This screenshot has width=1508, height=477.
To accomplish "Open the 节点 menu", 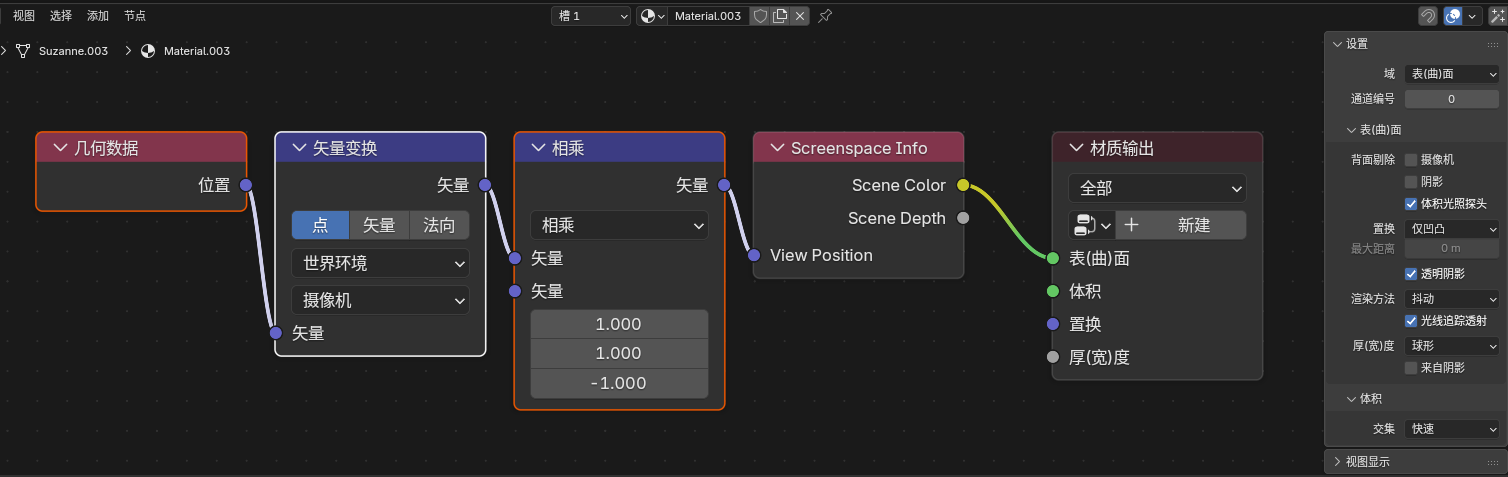I will pyautogui.click(x=135, y=16).
